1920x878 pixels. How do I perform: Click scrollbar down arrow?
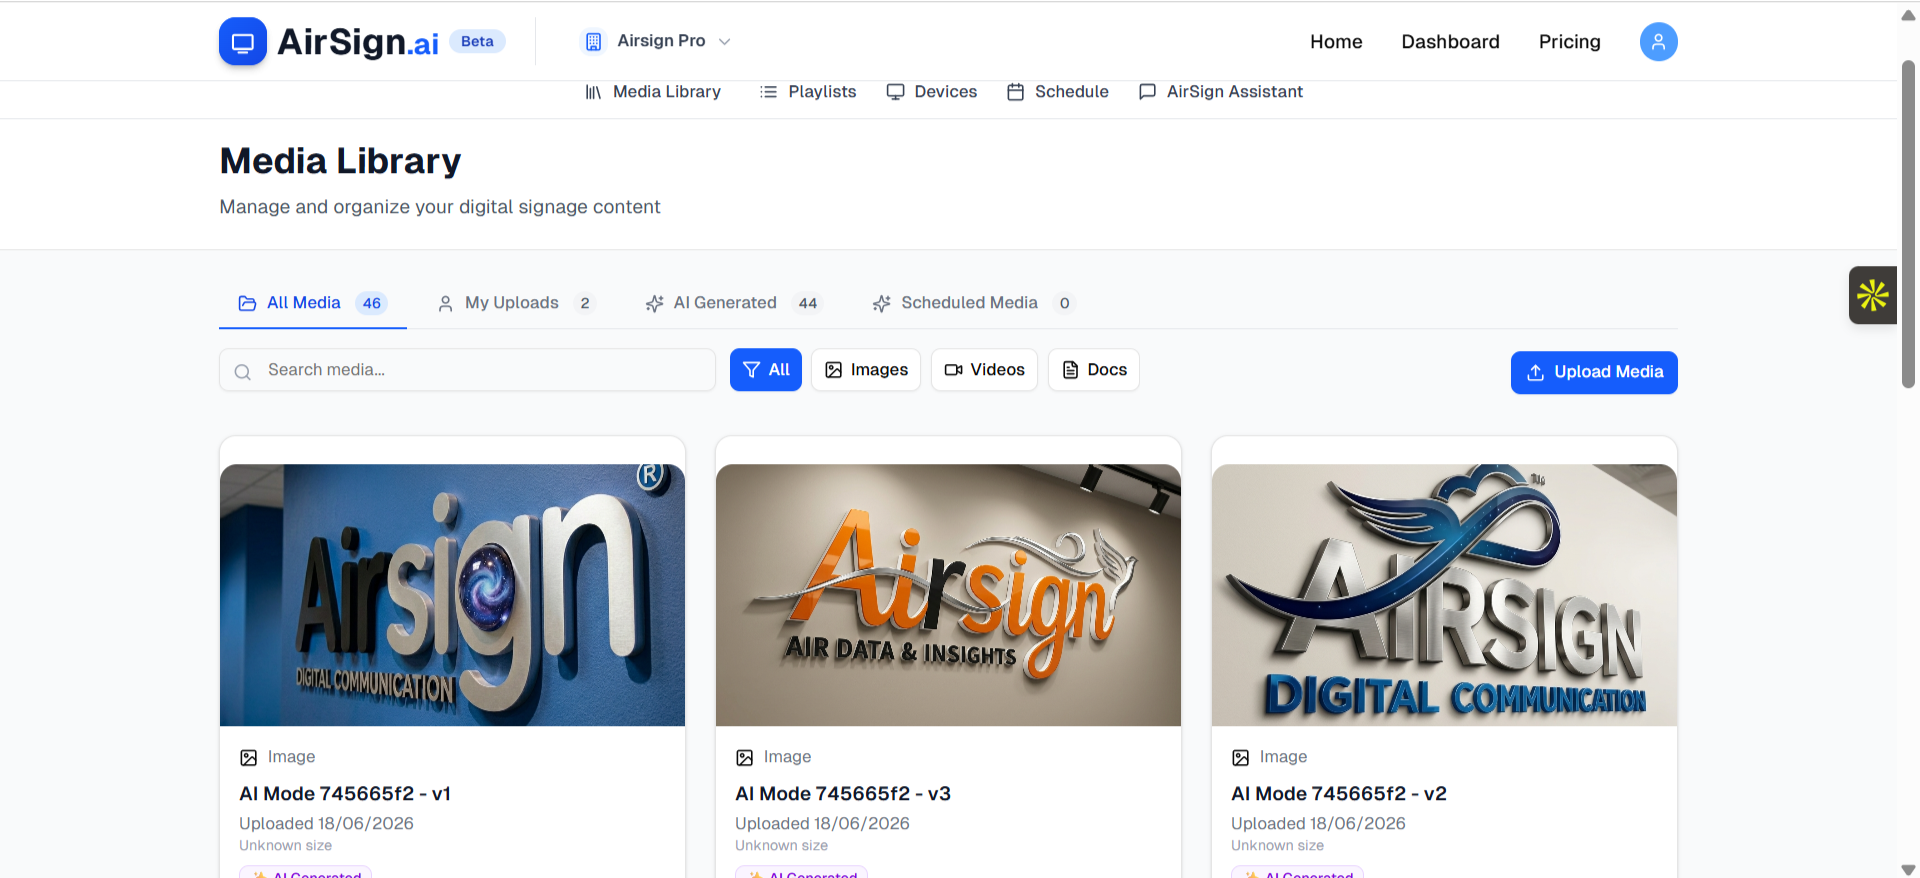click(1908, 869)
